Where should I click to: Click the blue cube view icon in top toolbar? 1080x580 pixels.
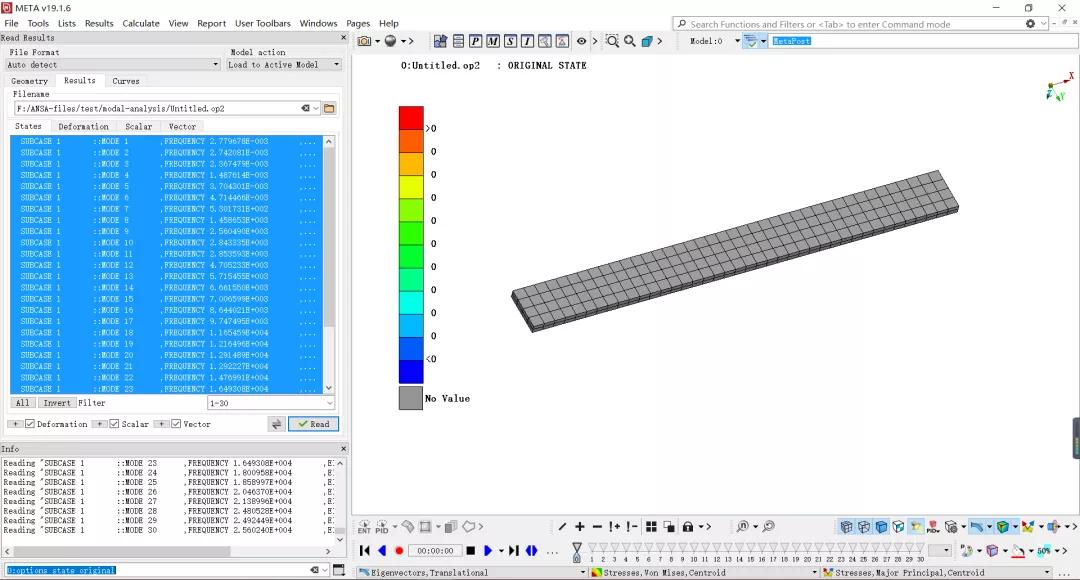(x=647, y=41)
